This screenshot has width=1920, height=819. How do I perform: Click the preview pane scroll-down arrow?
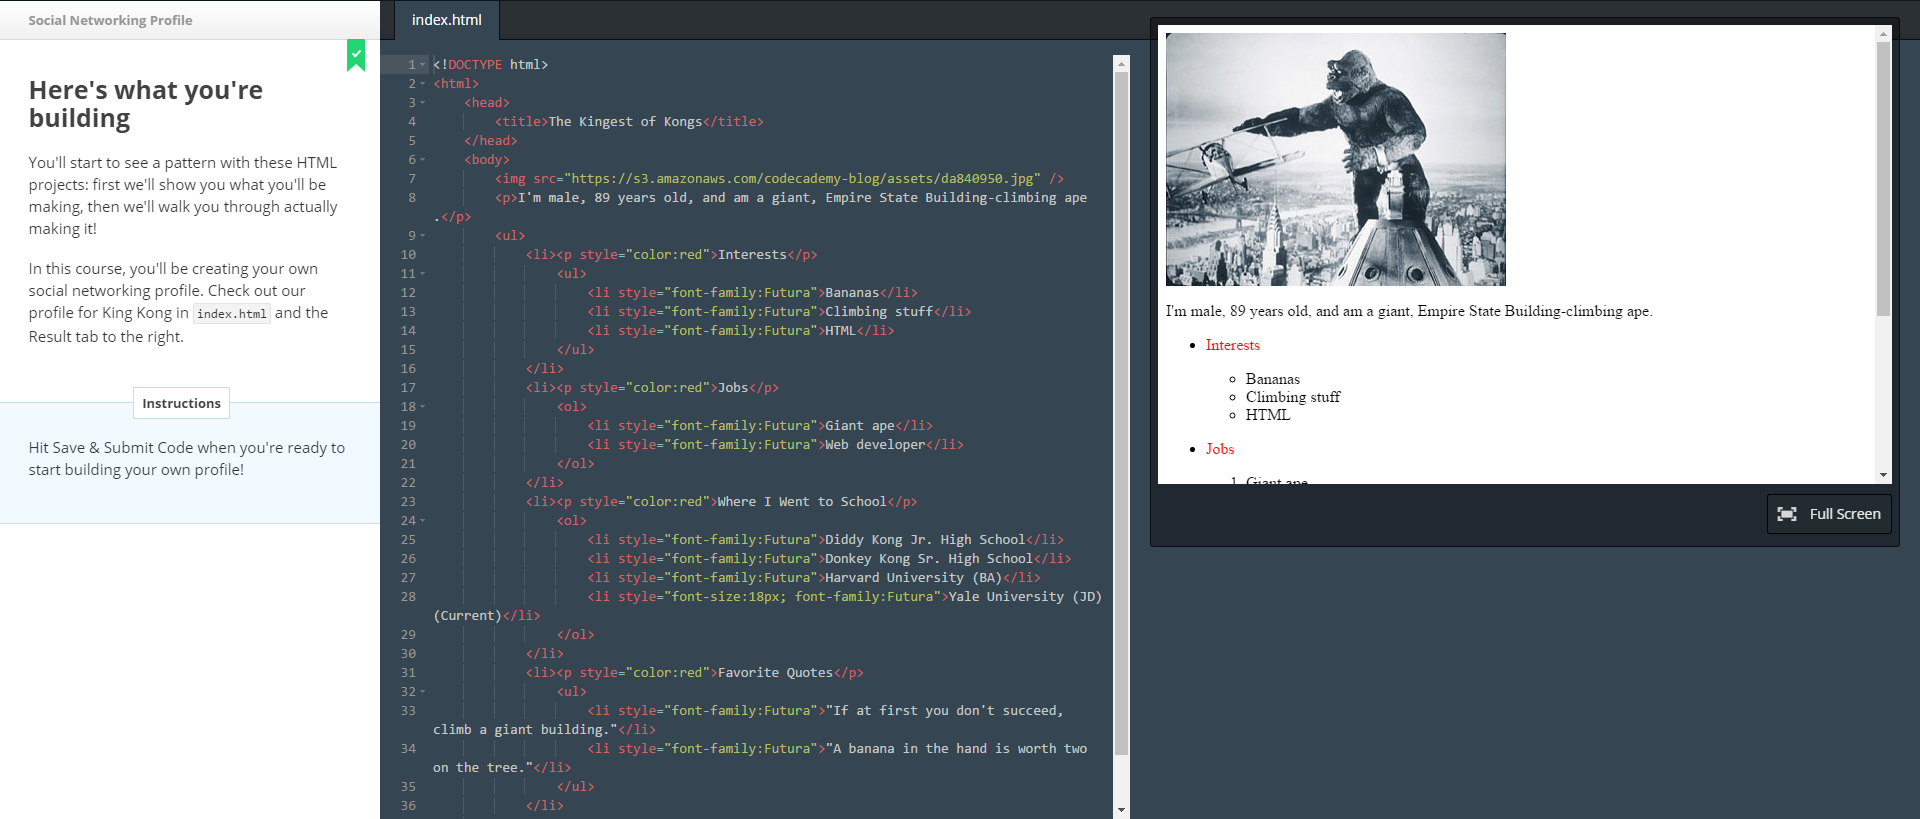tap(1883, 475)
